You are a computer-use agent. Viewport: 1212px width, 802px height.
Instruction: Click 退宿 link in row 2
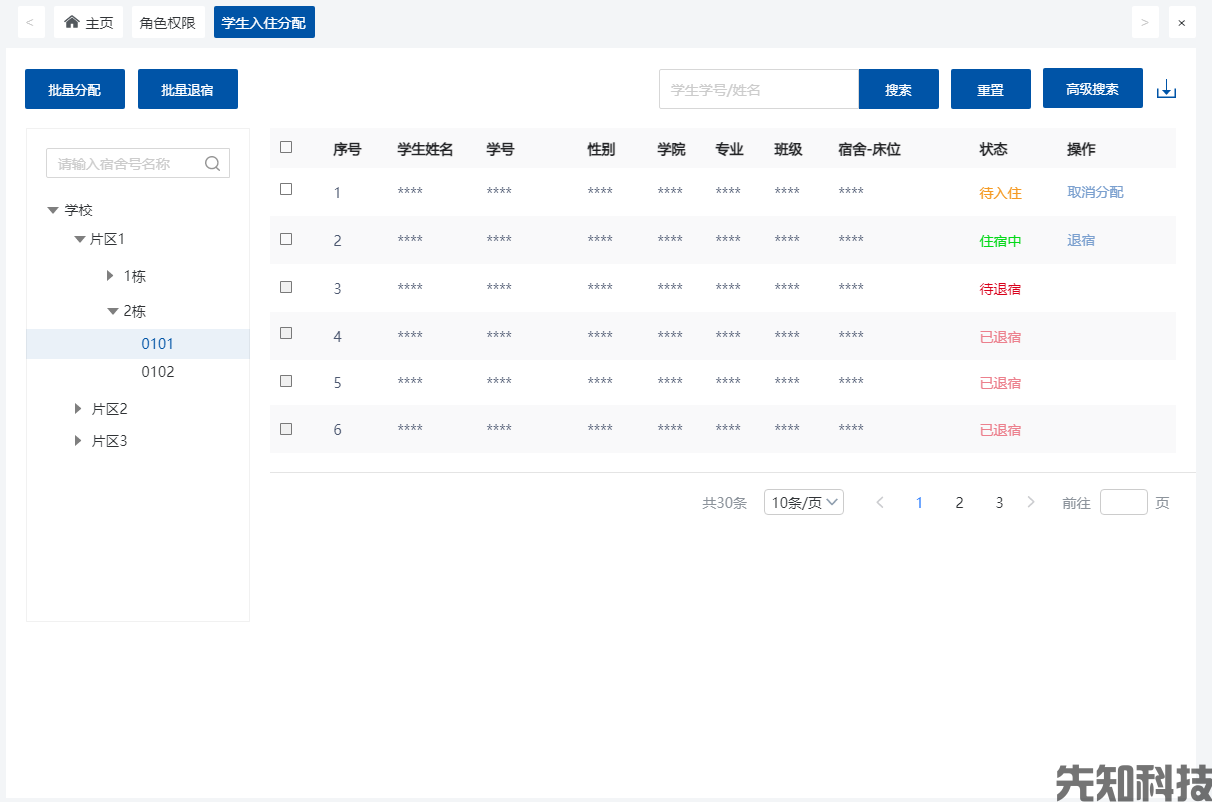pyautogui.click(x=1081, y=240)
